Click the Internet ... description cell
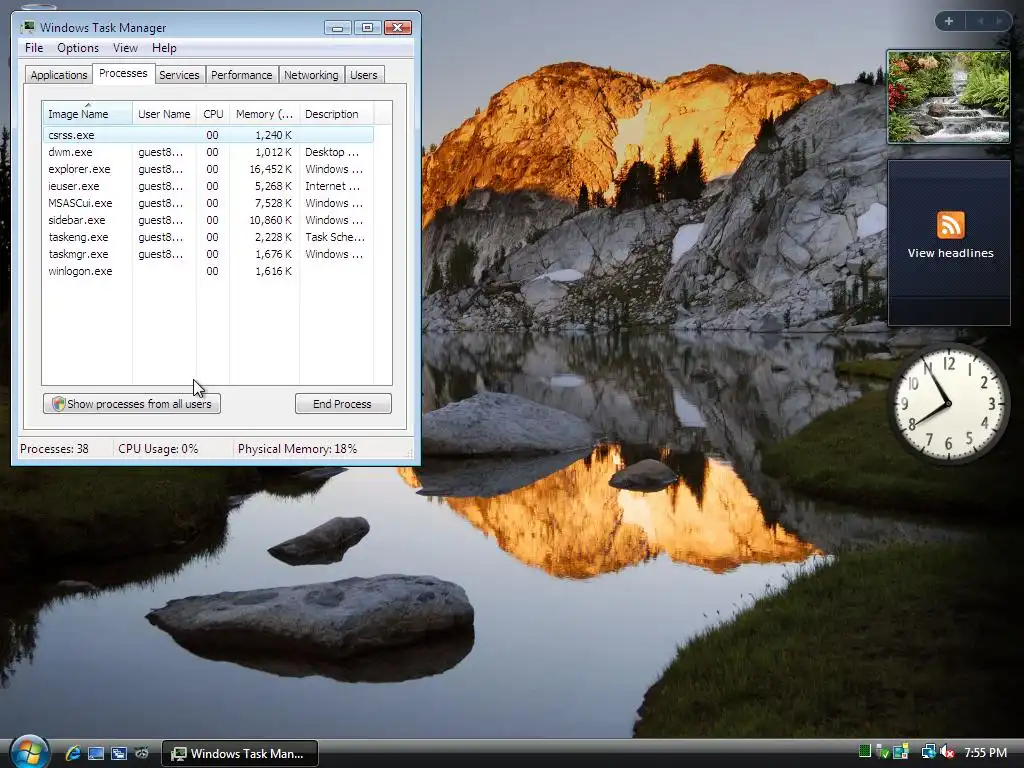 332,186
